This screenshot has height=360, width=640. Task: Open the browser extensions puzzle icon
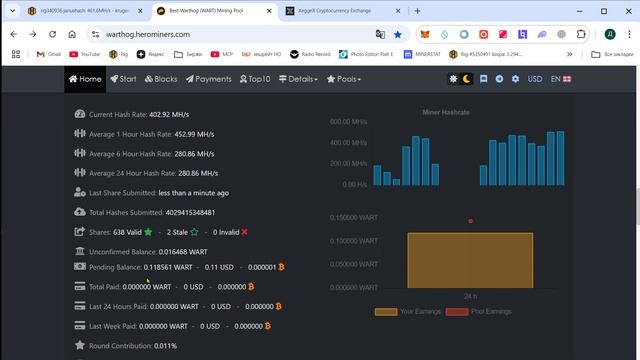[x=581, y=34]
